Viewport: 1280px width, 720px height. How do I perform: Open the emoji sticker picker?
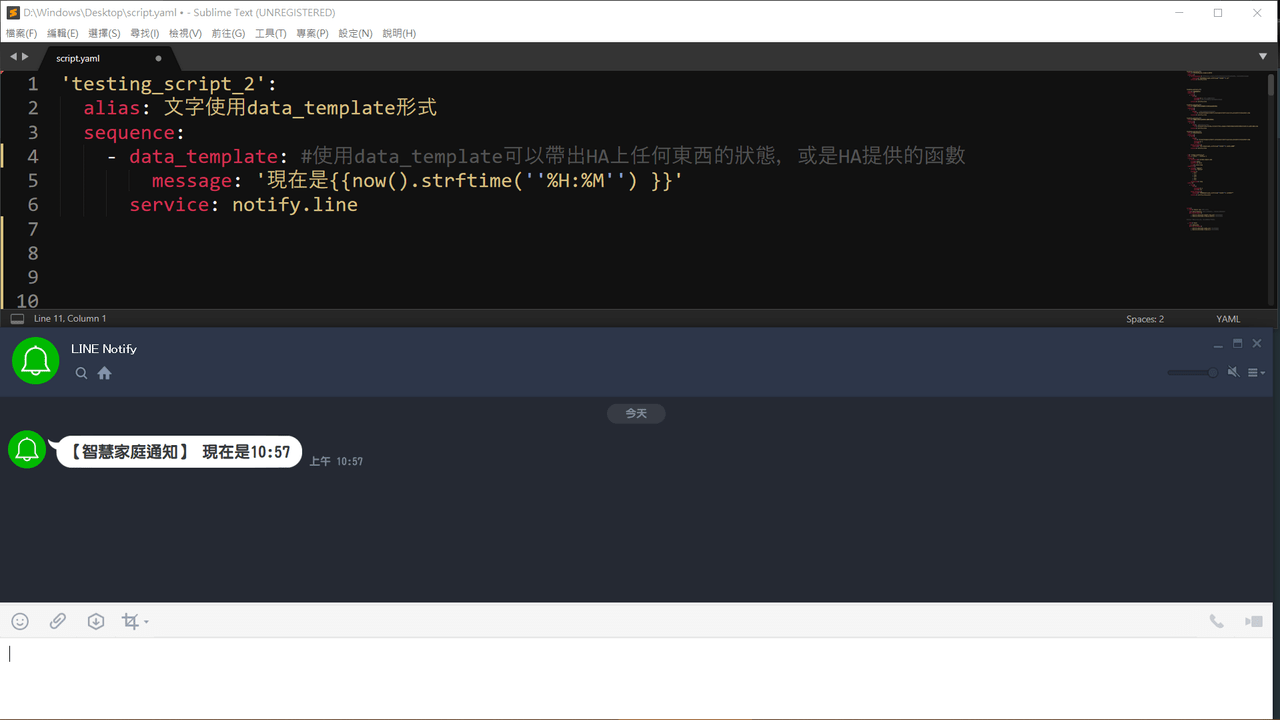click(20, 621)
